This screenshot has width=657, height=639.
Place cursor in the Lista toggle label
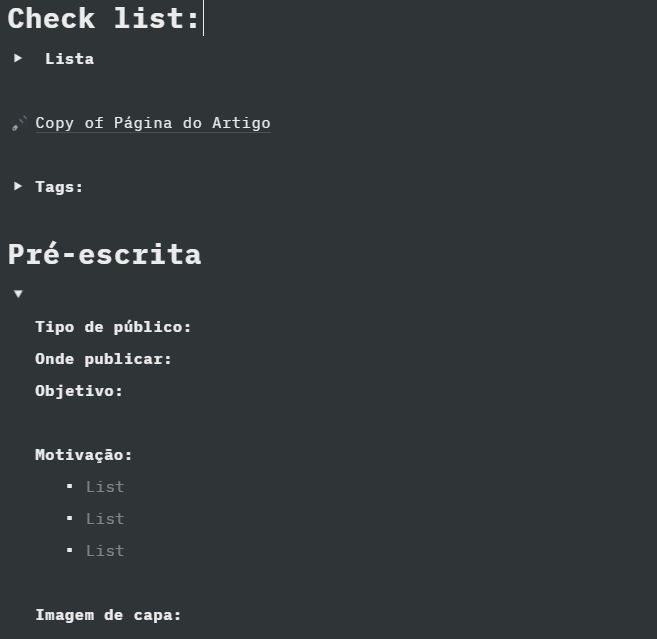[x=69, y=59]
